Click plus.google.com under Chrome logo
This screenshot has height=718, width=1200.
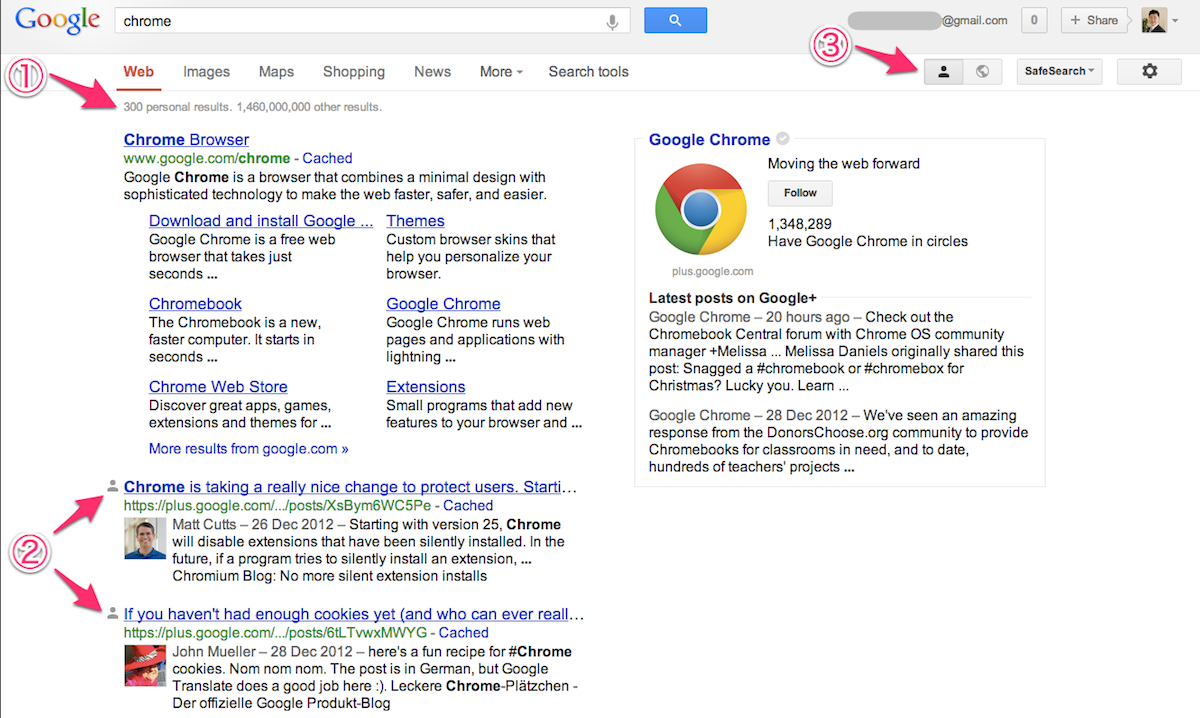[x=713, y=271]
